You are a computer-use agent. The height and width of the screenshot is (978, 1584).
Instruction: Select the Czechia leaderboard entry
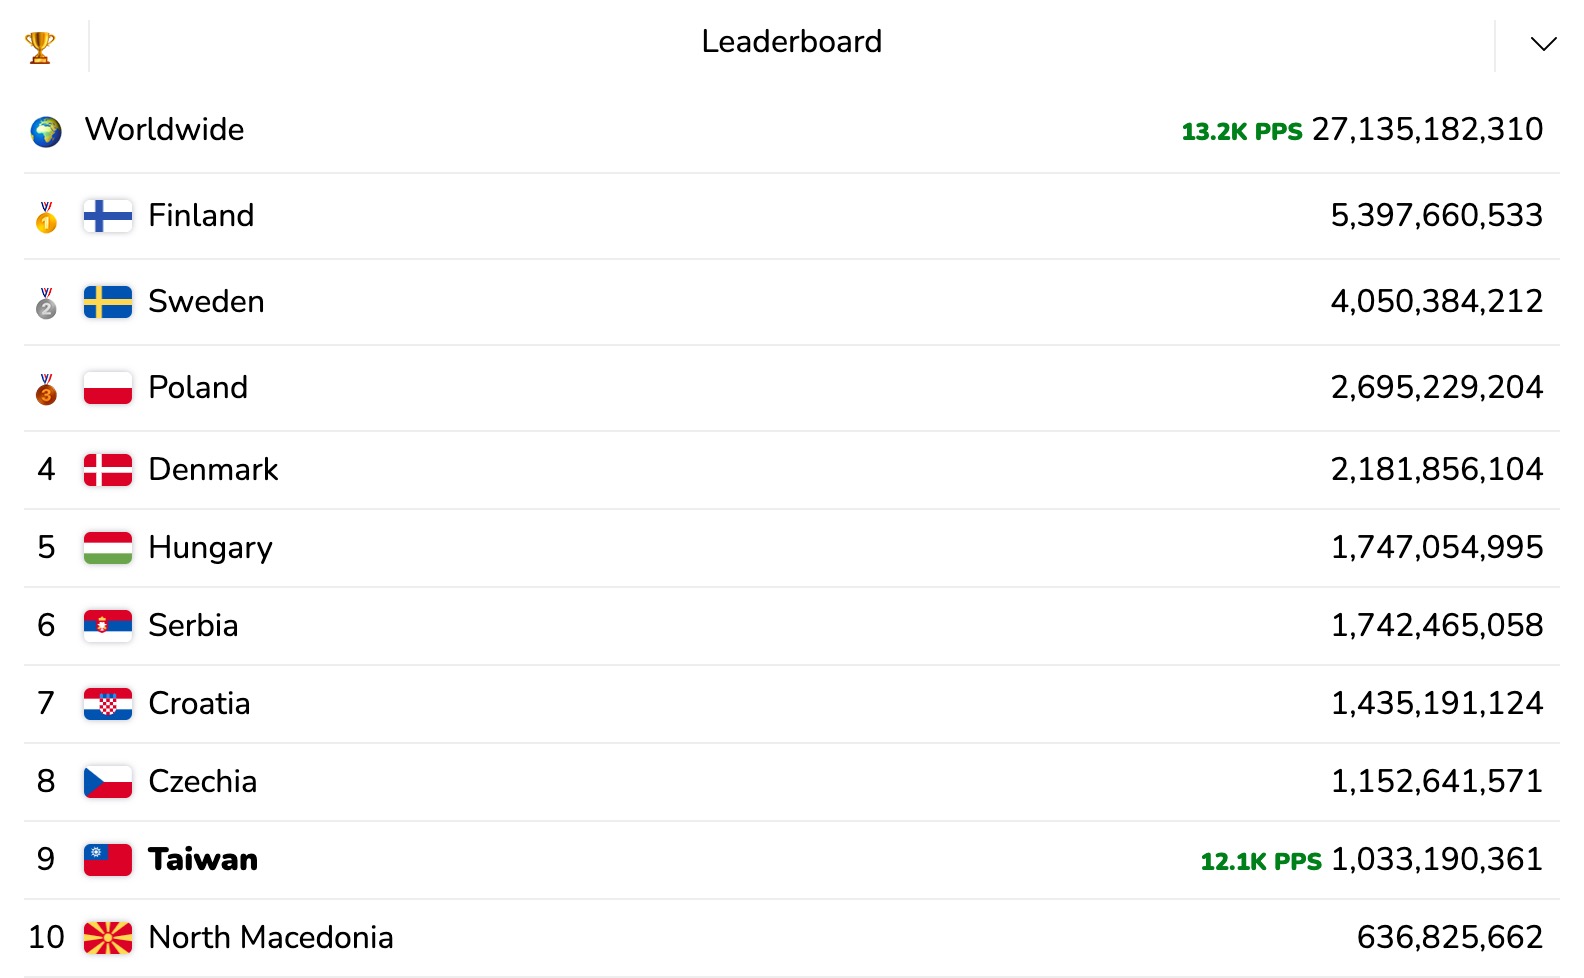pyautogui.click(x=792, y=782)
